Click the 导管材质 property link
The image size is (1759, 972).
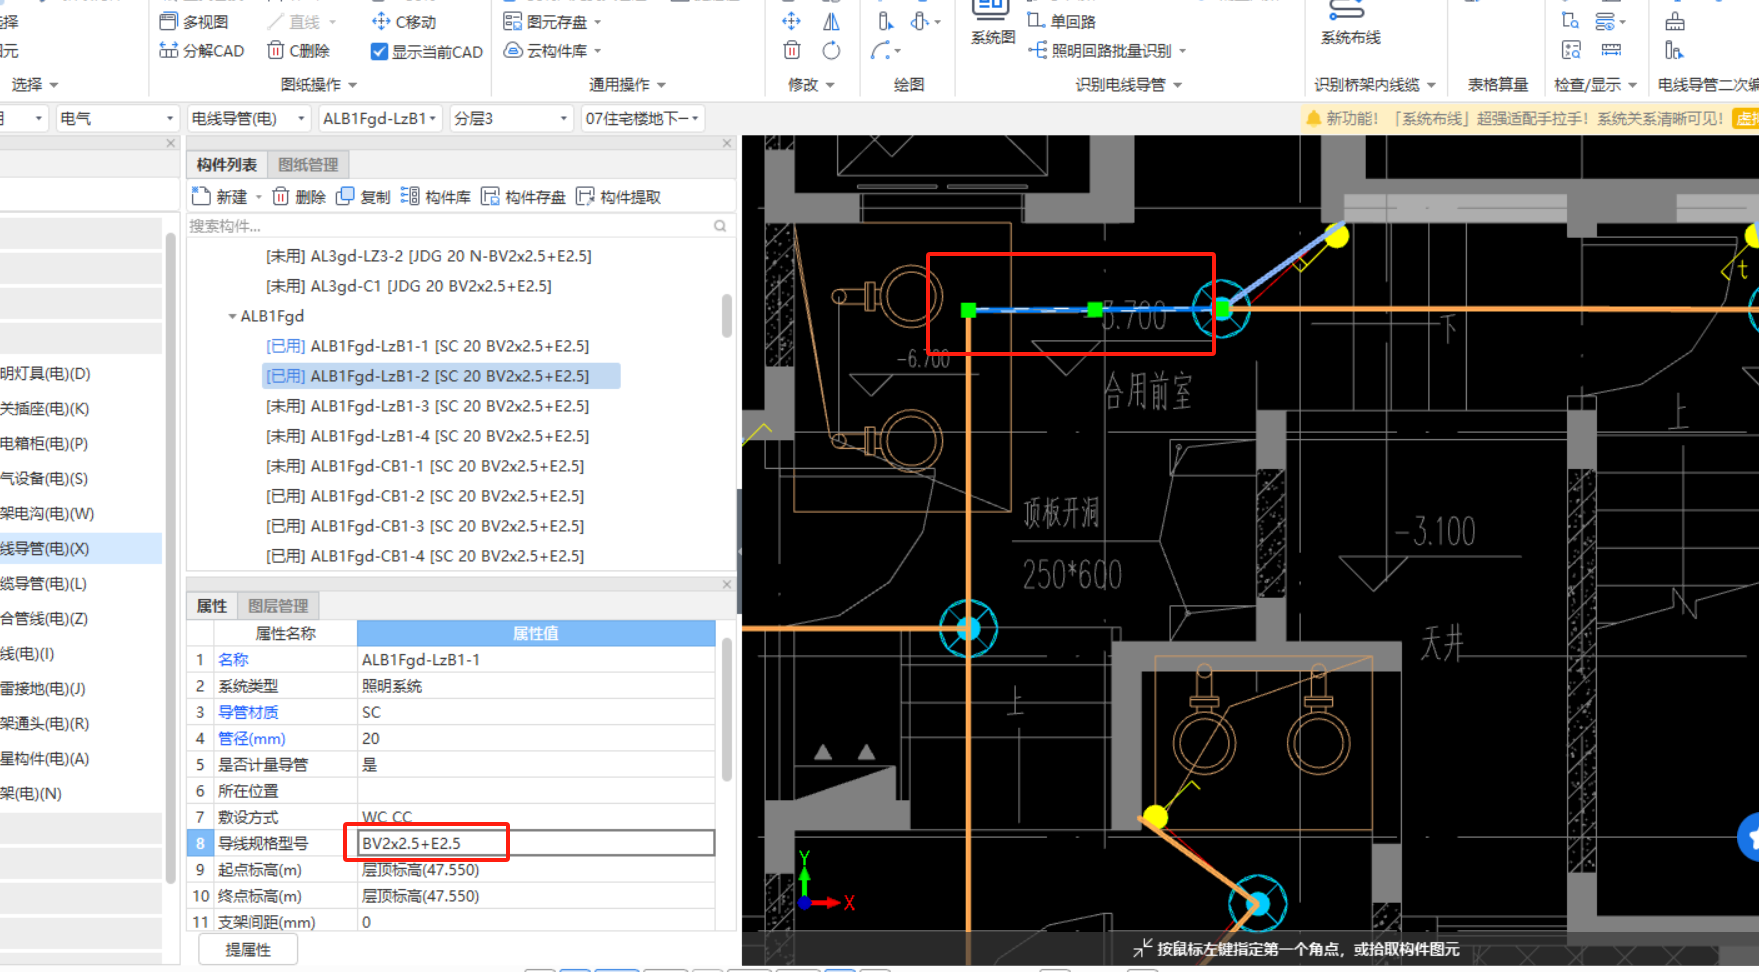point(248,712)
